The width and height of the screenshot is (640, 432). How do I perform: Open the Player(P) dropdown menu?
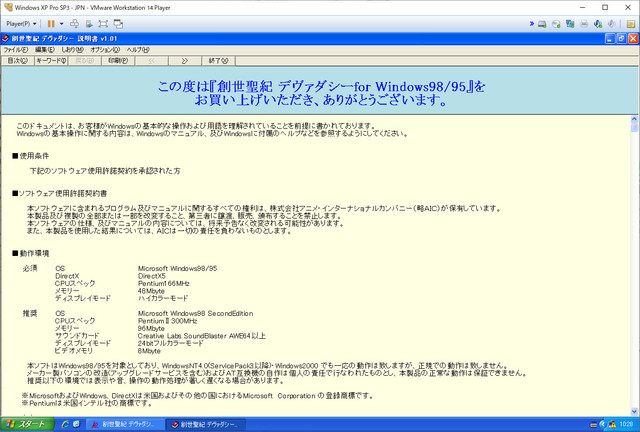[x=21, y=24]
